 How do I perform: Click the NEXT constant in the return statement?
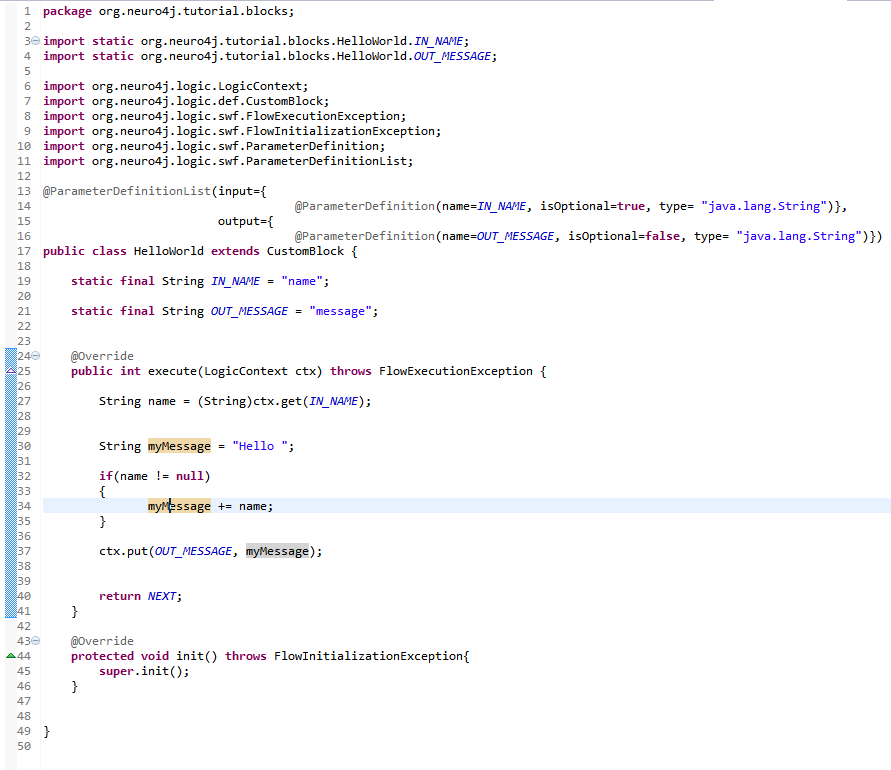coord(162,596)
